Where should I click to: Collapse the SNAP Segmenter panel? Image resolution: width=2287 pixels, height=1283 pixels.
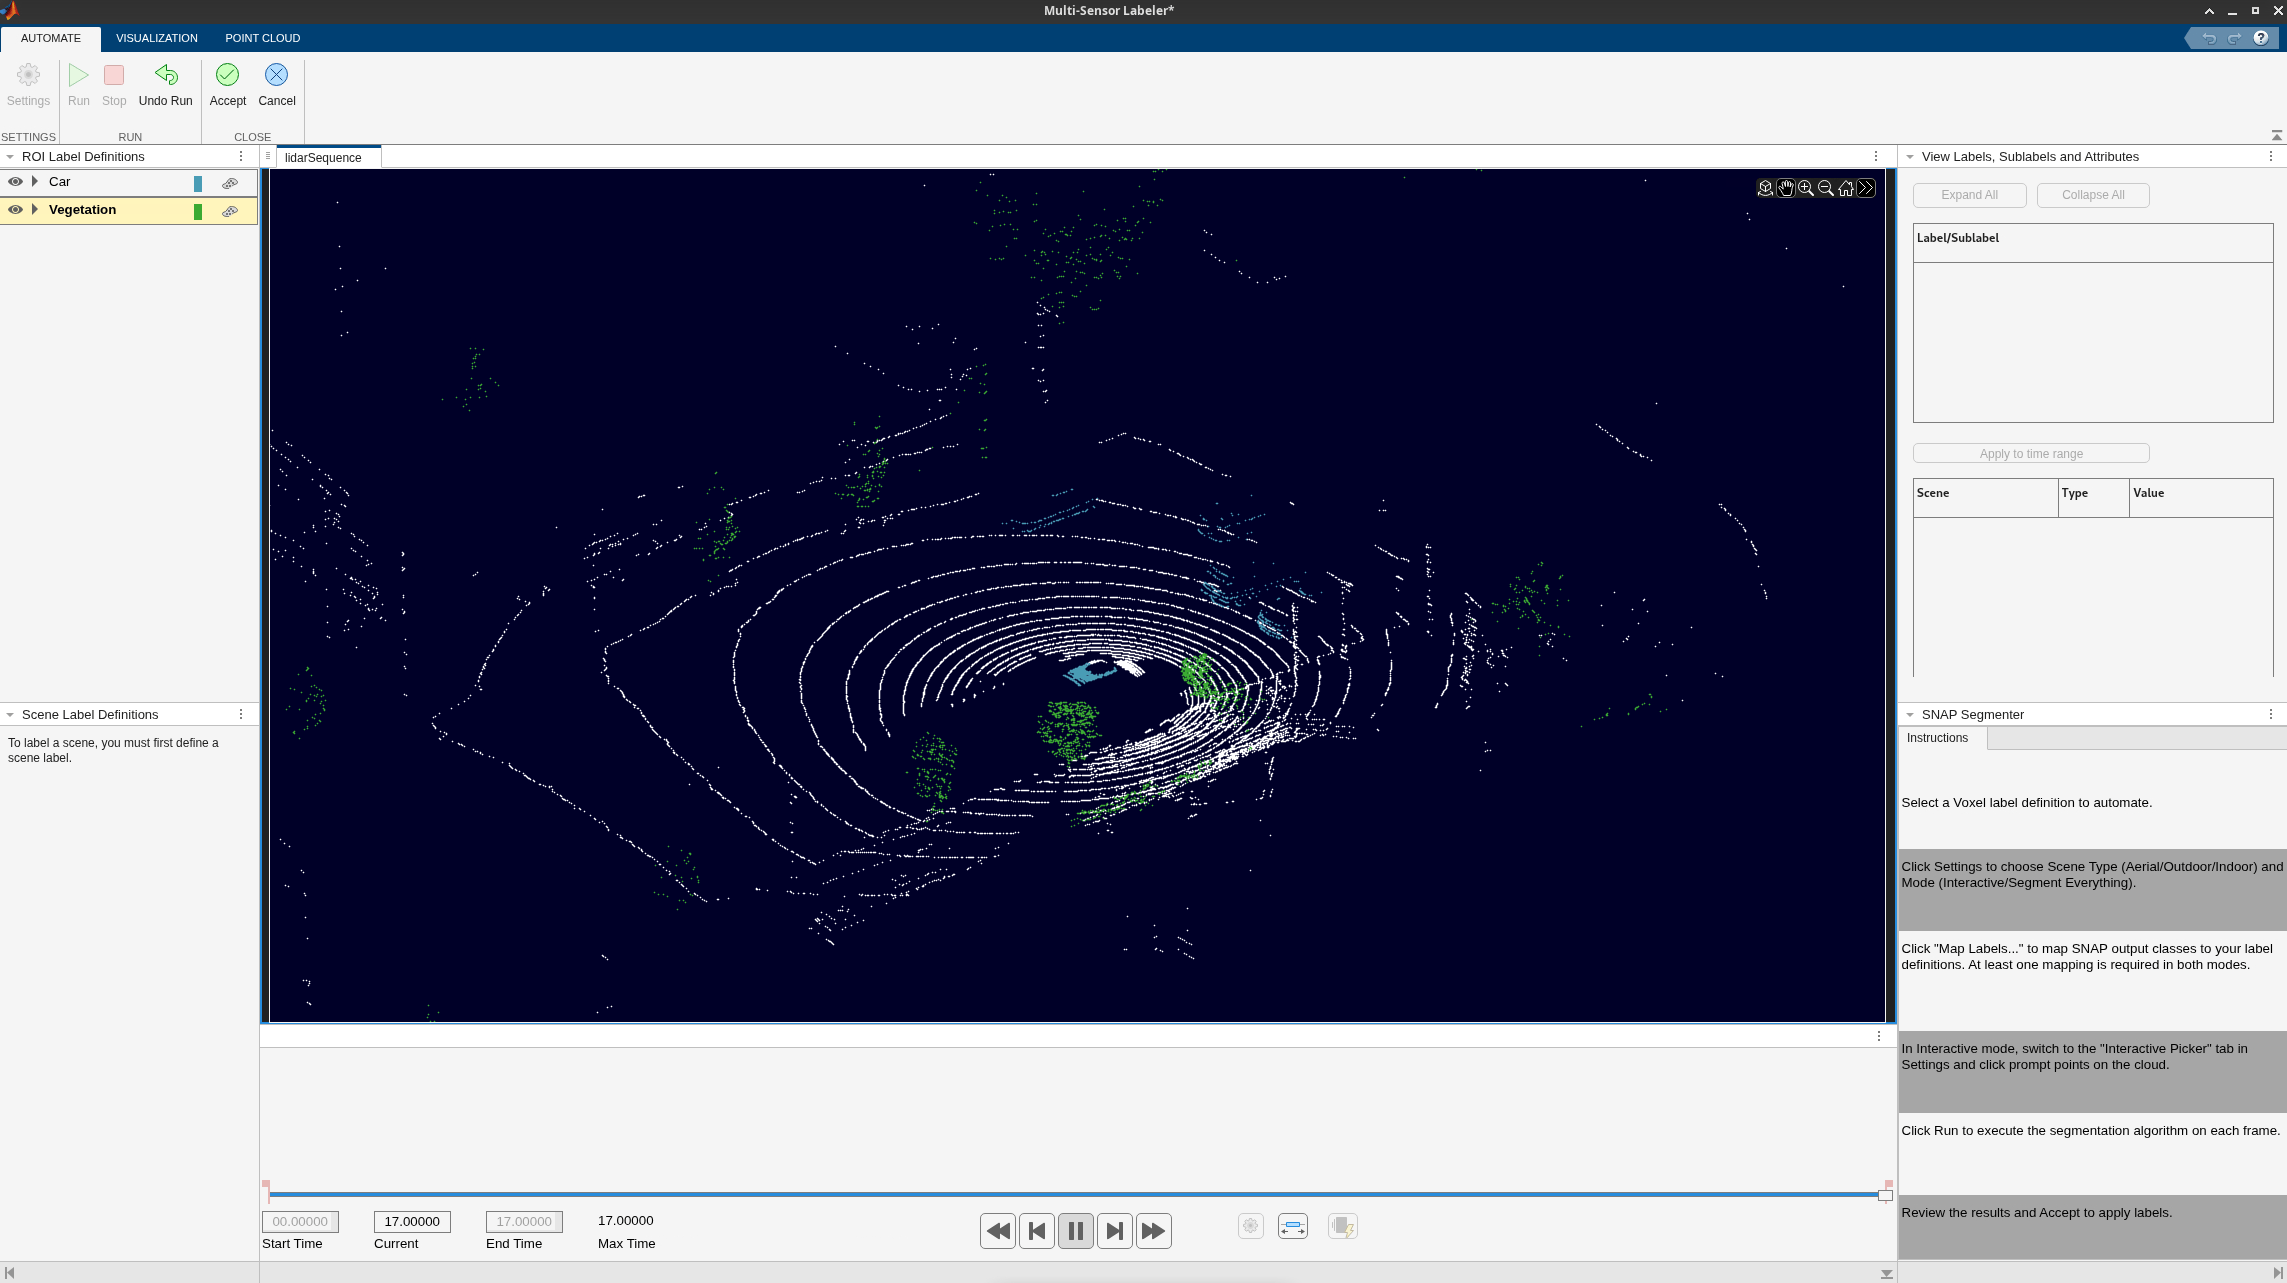tap(1910, 715)
